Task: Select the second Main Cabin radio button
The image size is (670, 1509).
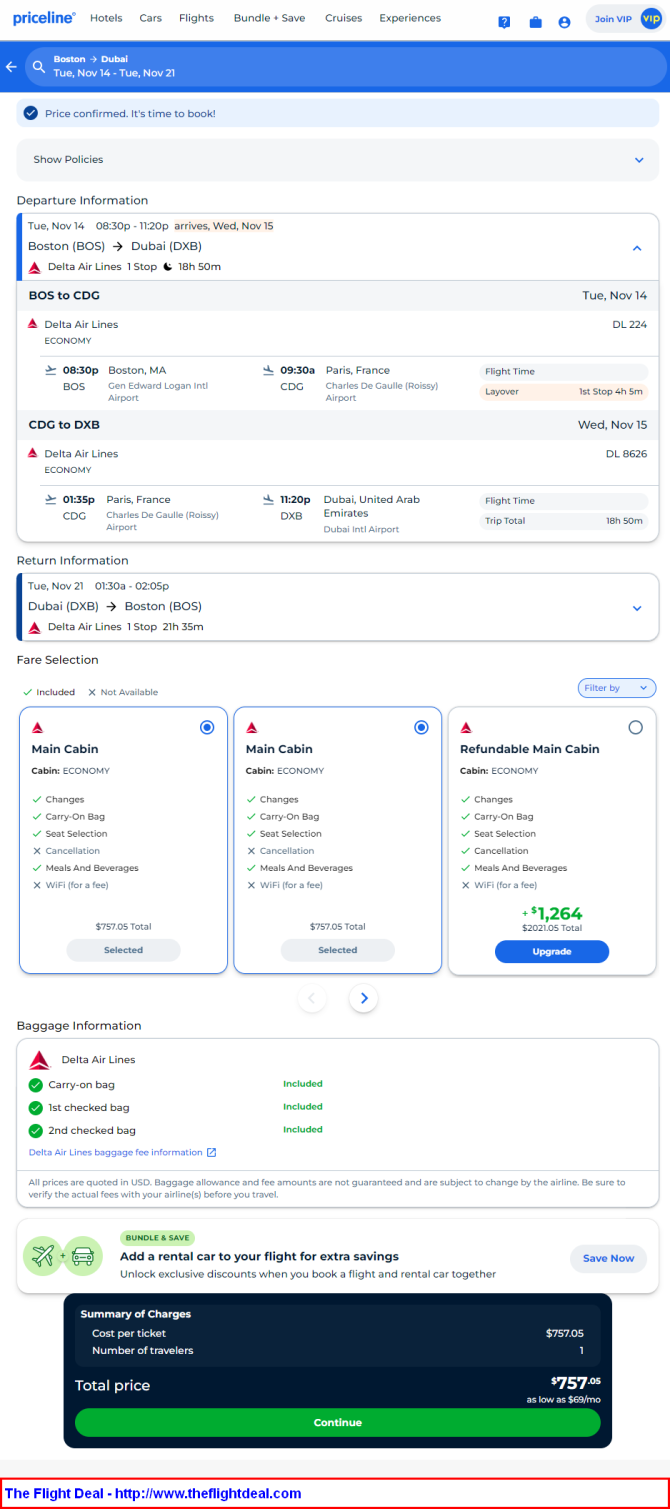Action: point(421,727)
